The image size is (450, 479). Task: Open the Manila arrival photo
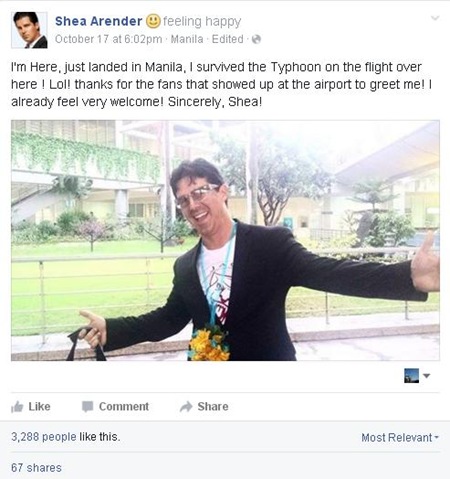(x=225, y=240)
